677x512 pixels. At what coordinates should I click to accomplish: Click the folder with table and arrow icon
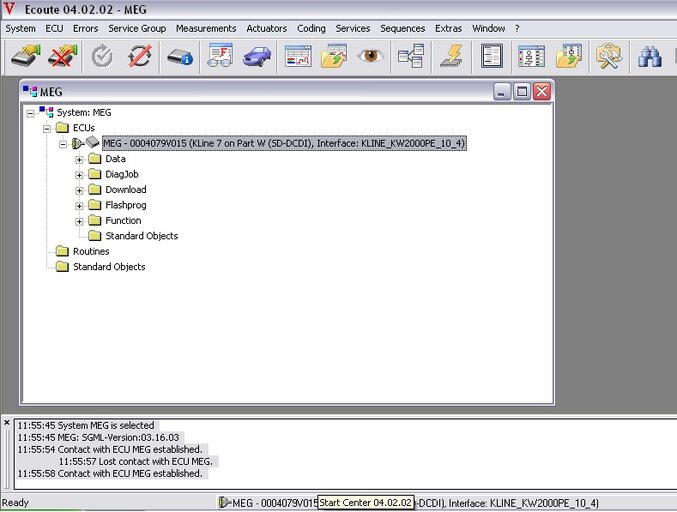click(x=334, y=55)
